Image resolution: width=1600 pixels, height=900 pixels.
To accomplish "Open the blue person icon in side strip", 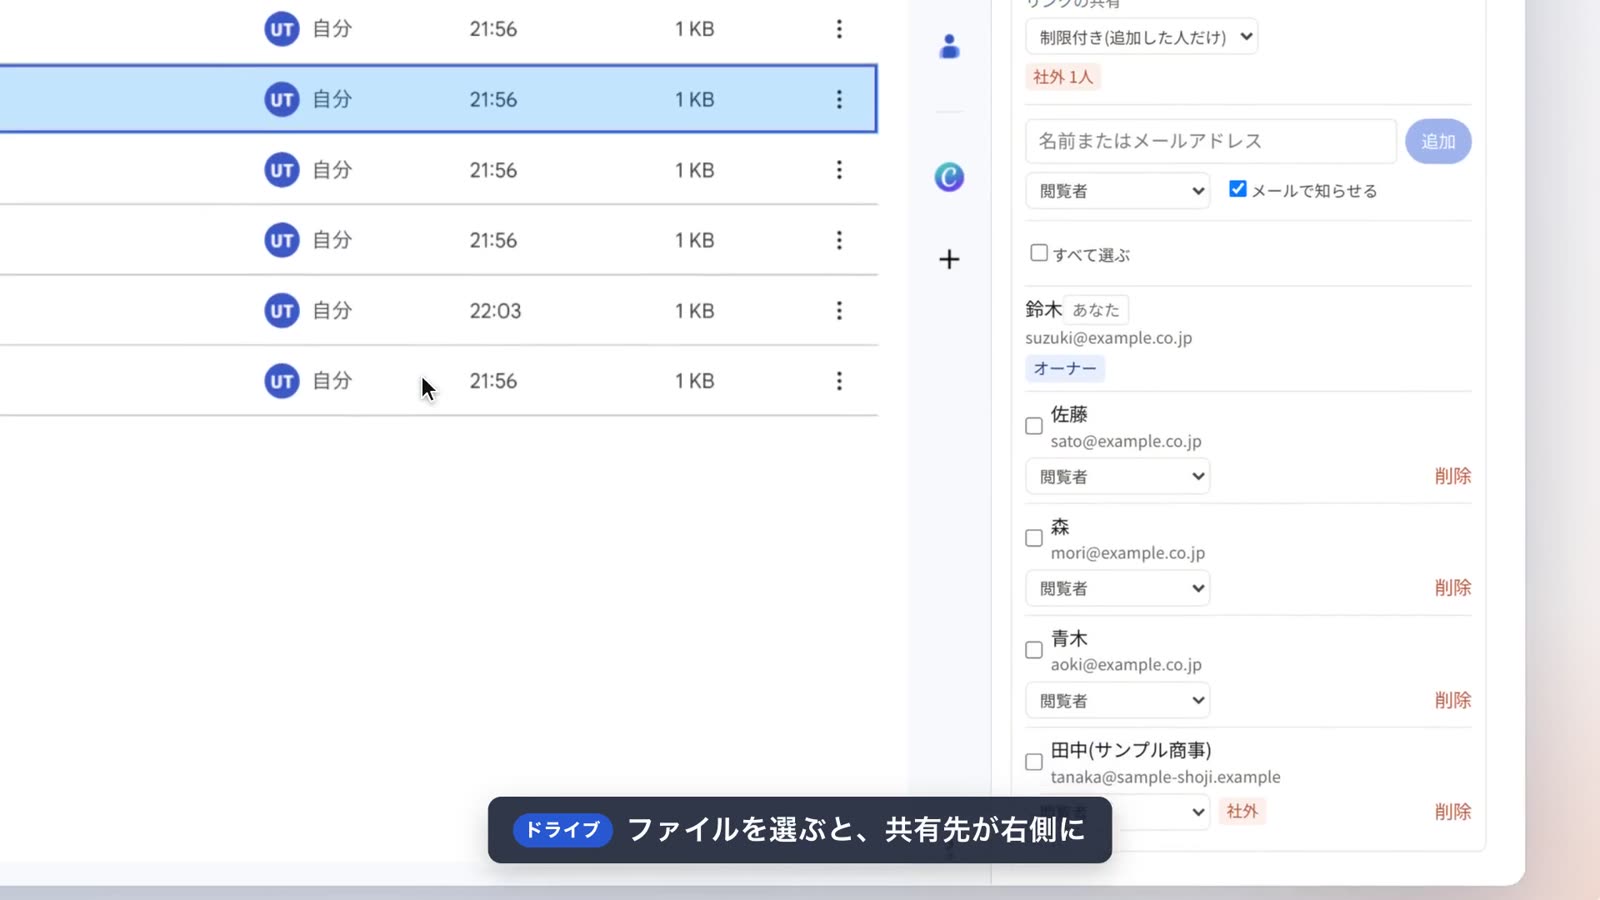I will [x=949, y=46].
